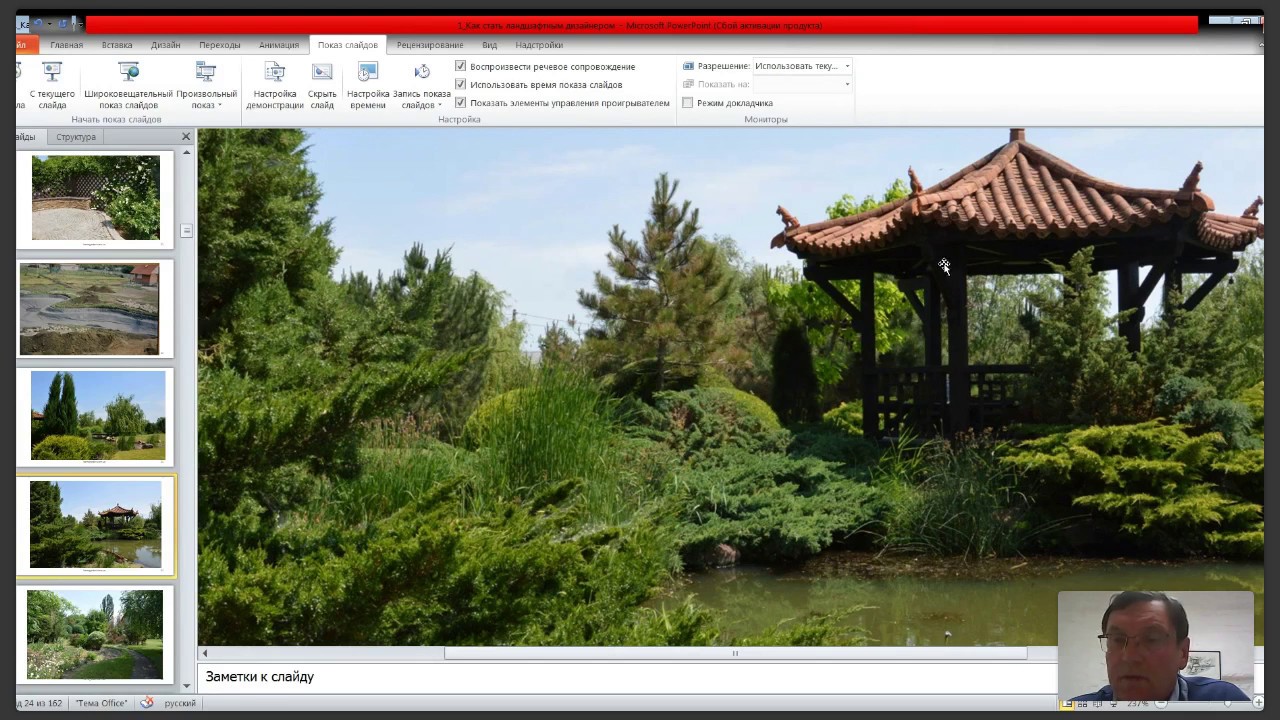Click thumbnail pane scroll up arrow
The width and height of the screenshot is (1280, 720).
click(x=186, y=153)
